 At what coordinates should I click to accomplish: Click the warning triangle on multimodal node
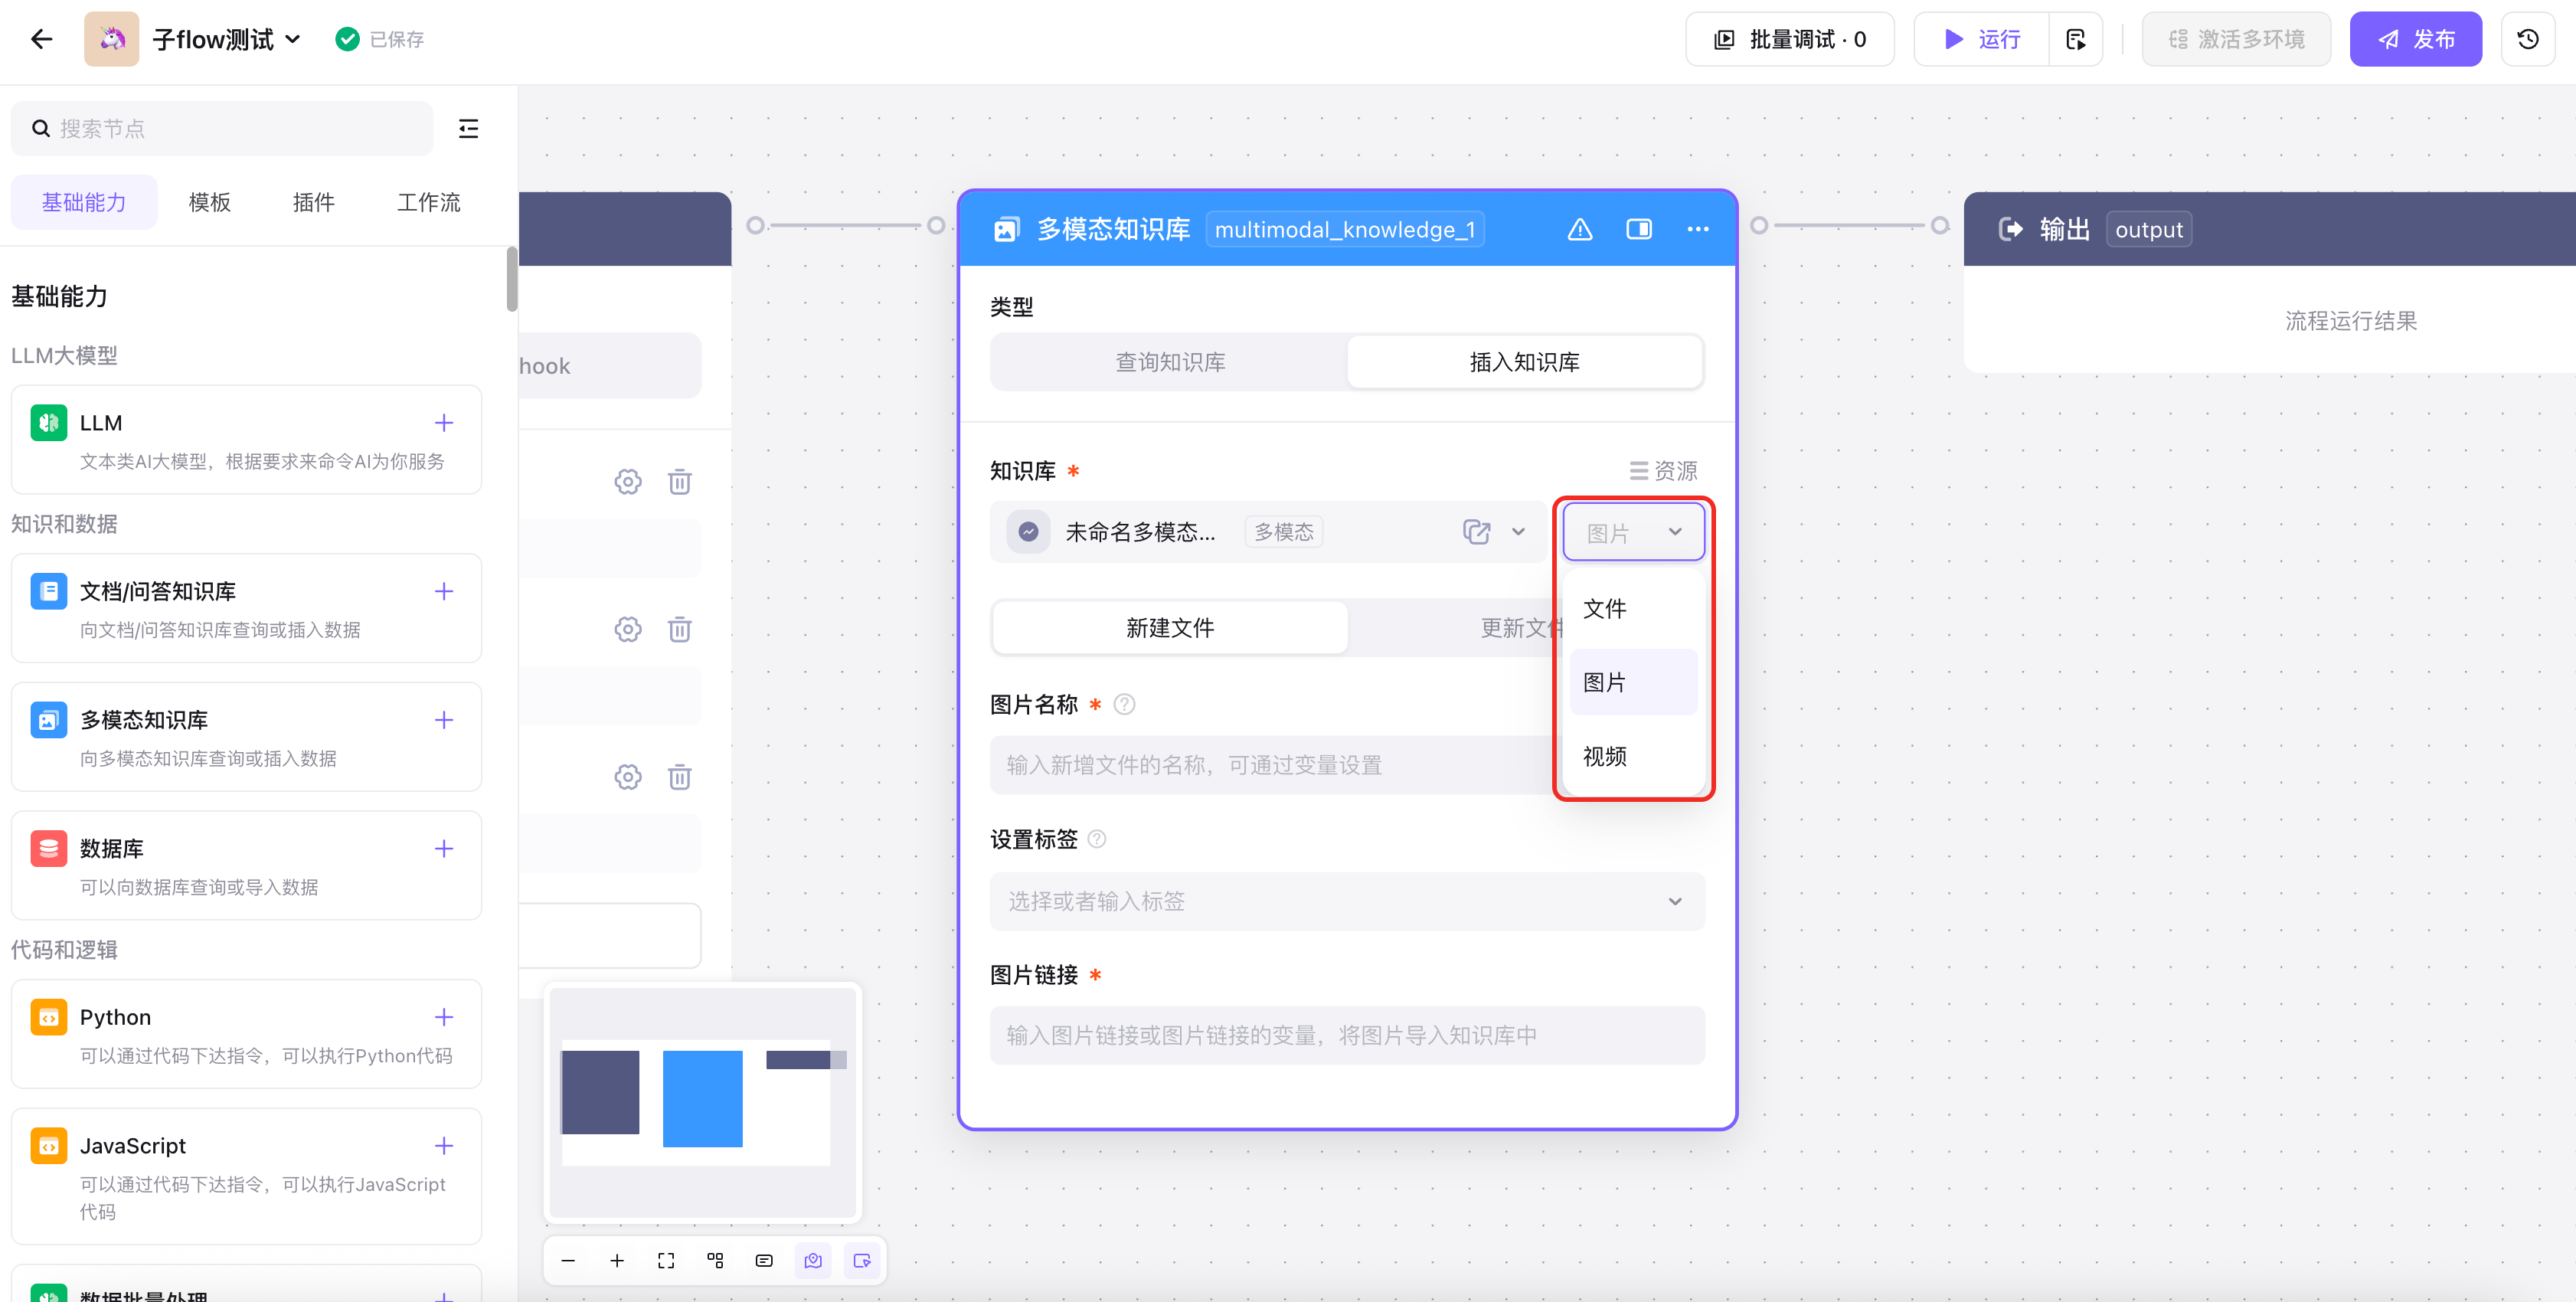(x=1579, y=229)
